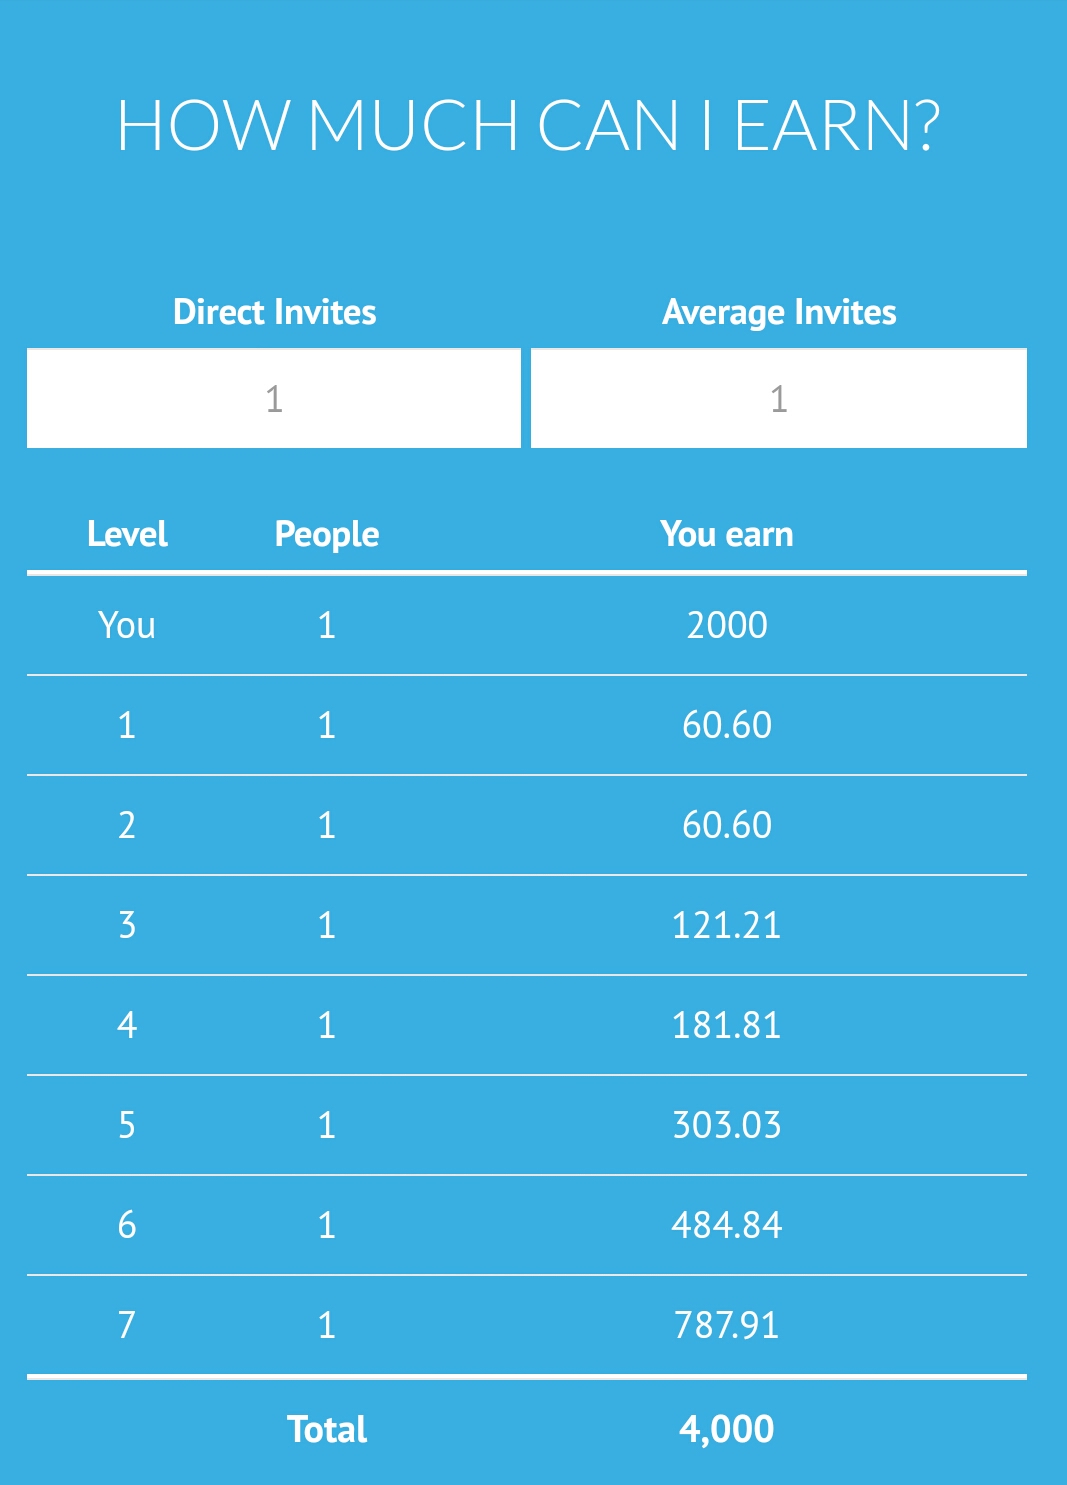This screenshot has height=1485, width=1067.
Task: Click the Average Invites label
Action: [x=779, y=312]
